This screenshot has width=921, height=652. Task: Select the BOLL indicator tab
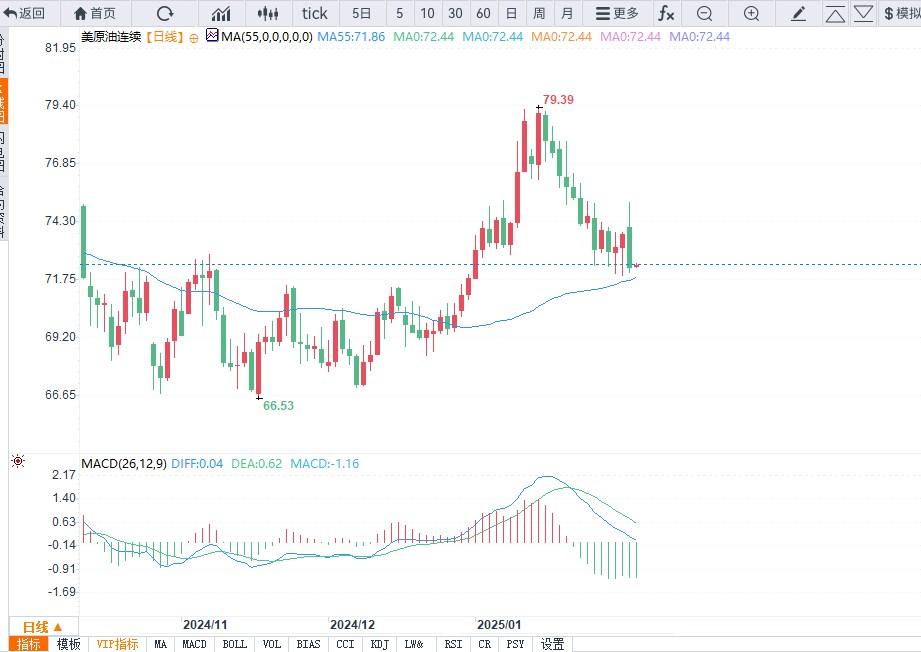(234, 644)
